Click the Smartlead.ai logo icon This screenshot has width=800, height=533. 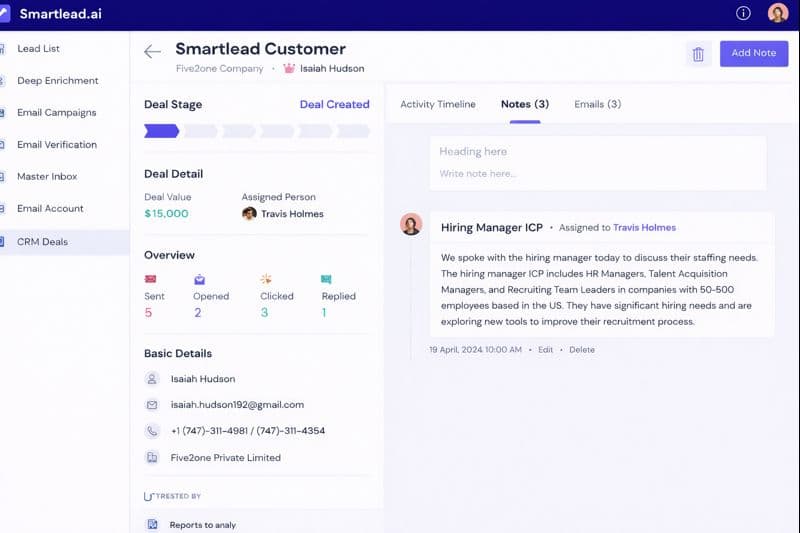[5, 13]
